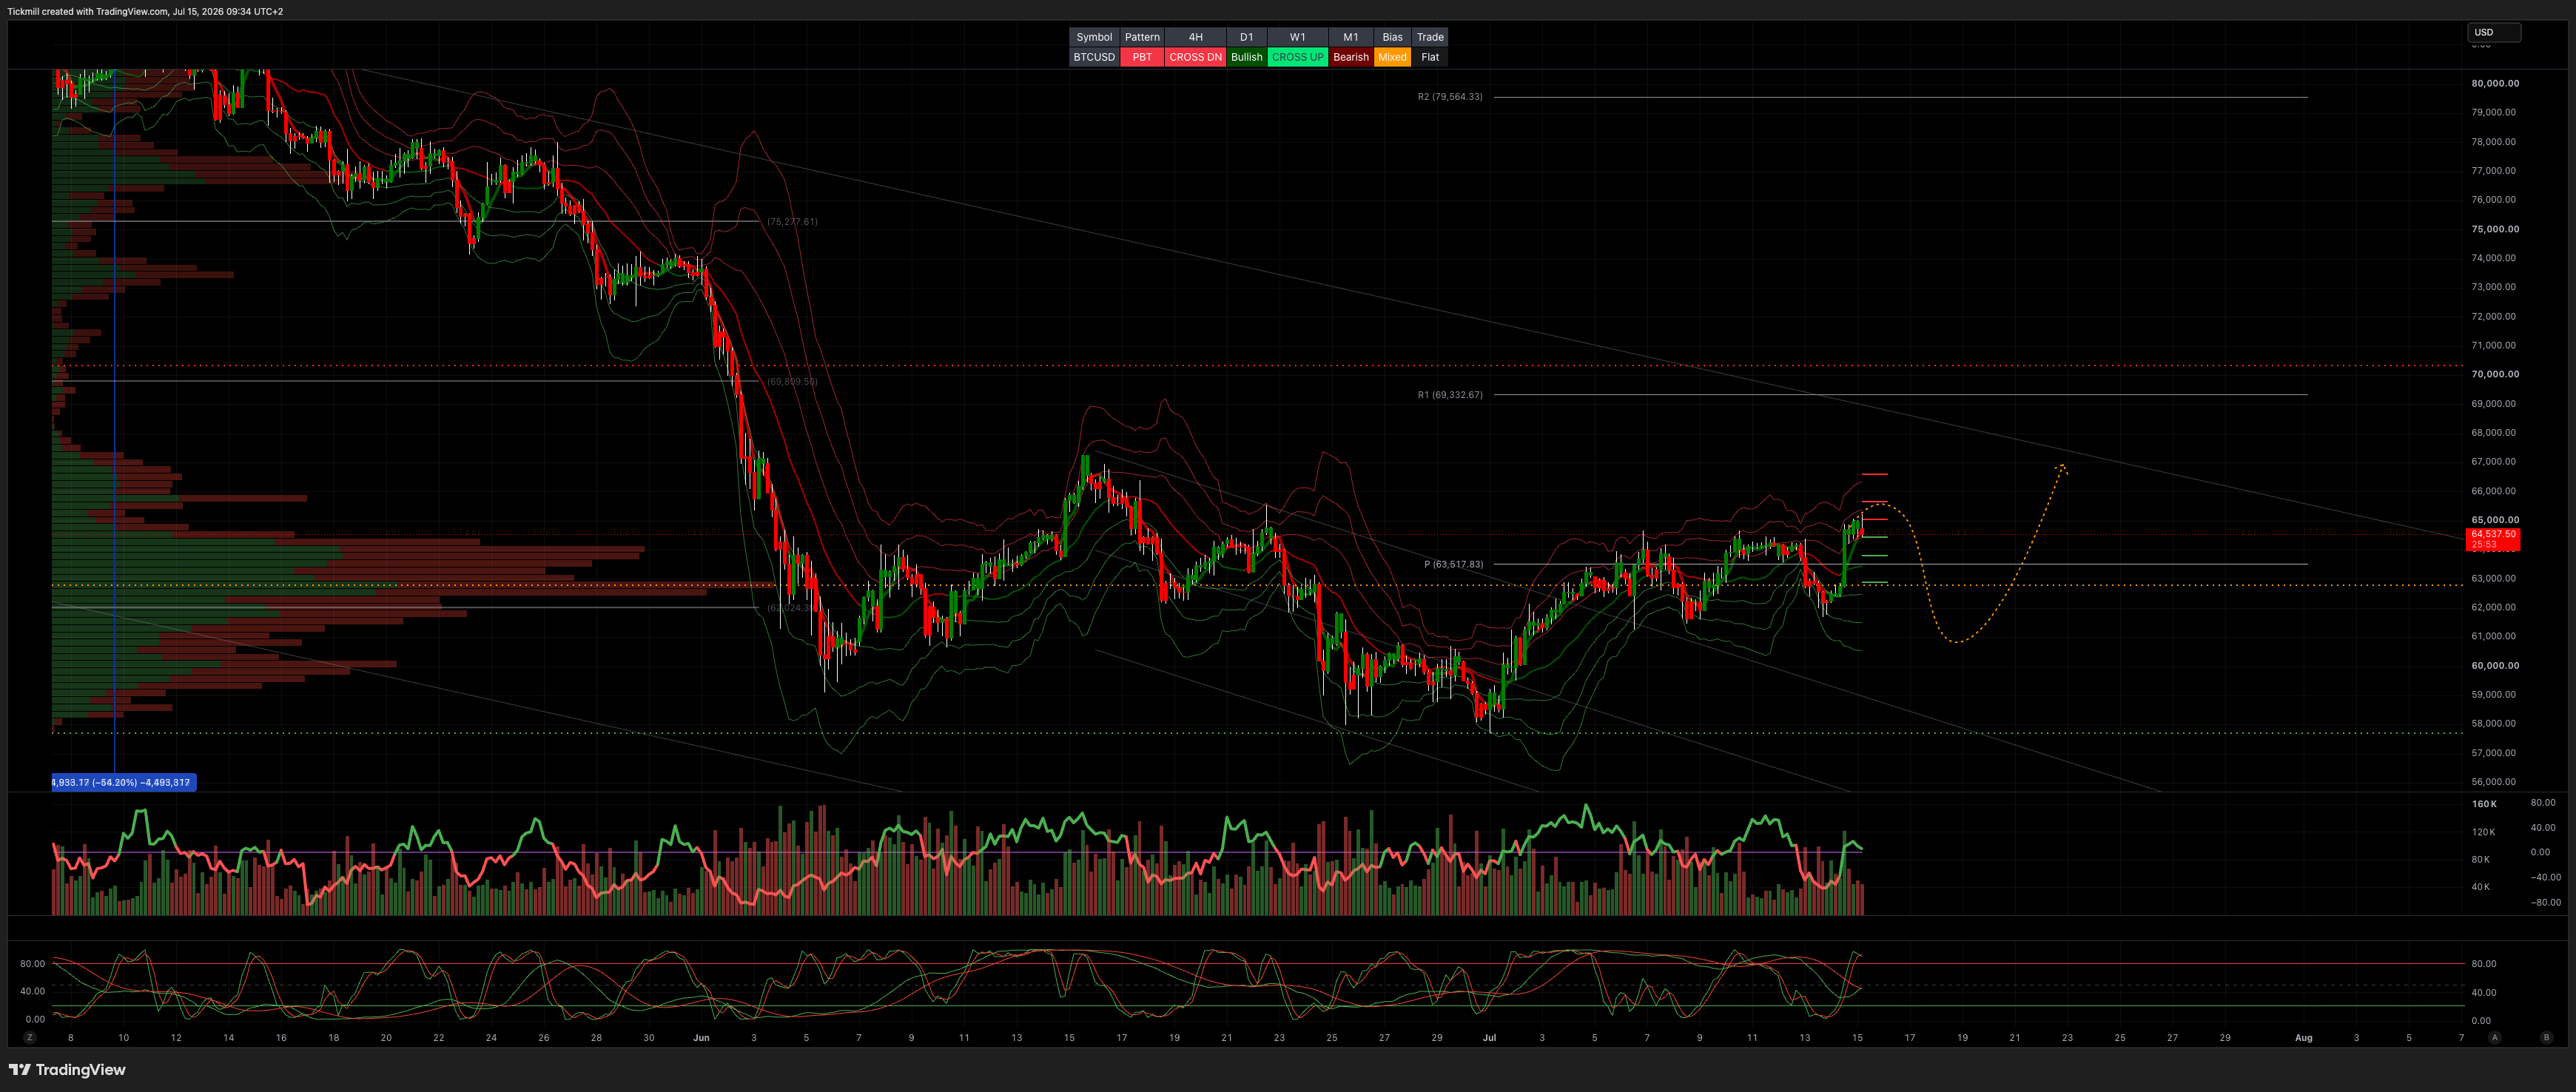
Task: Click the Jun label on time axis
Action: 701,1038
